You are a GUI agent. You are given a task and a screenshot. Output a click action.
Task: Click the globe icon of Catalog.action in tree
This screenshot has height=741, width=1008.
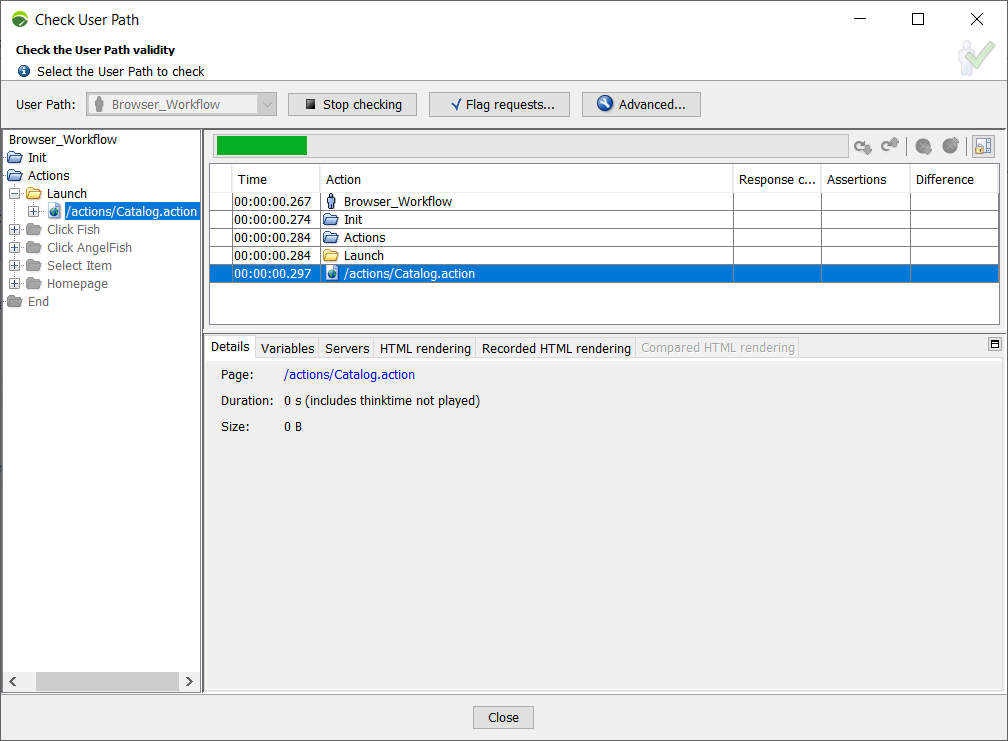54,212
